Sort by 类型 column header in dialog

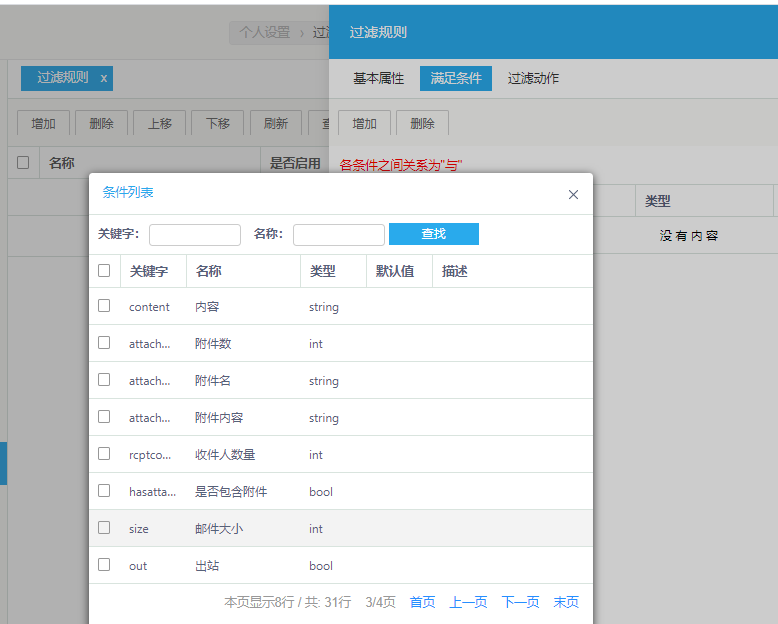tap(322, 271)
